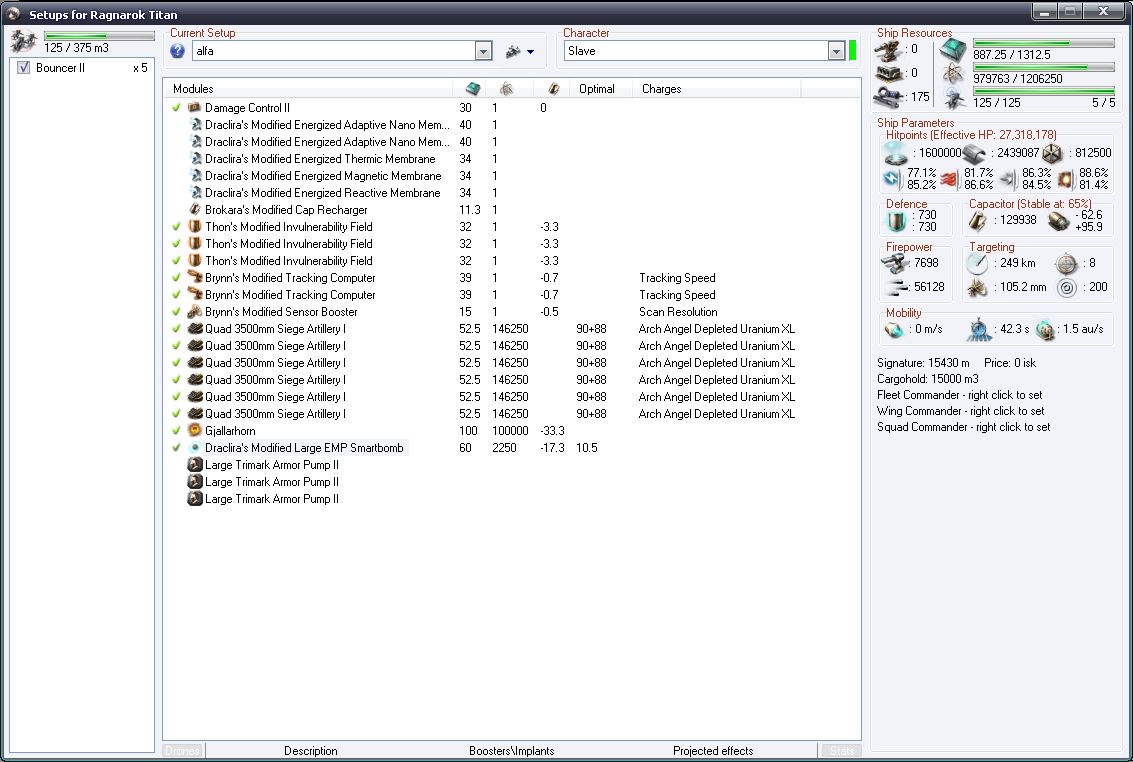Click the CPU icon beside 887.25 / 1312.5
The image size is (1133, 762).
(953, 50)
